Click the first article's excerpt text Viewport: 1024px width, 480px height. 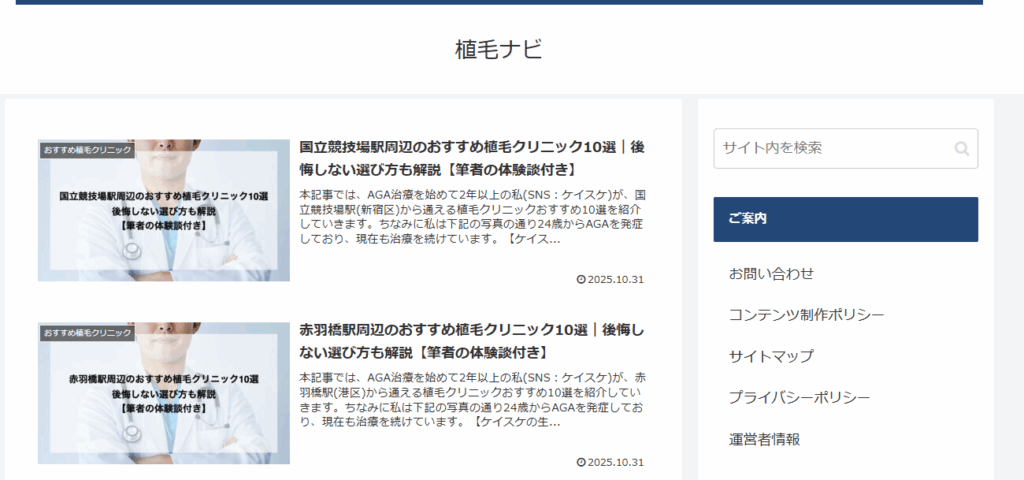pyautogui.click(x=471, y=217)
